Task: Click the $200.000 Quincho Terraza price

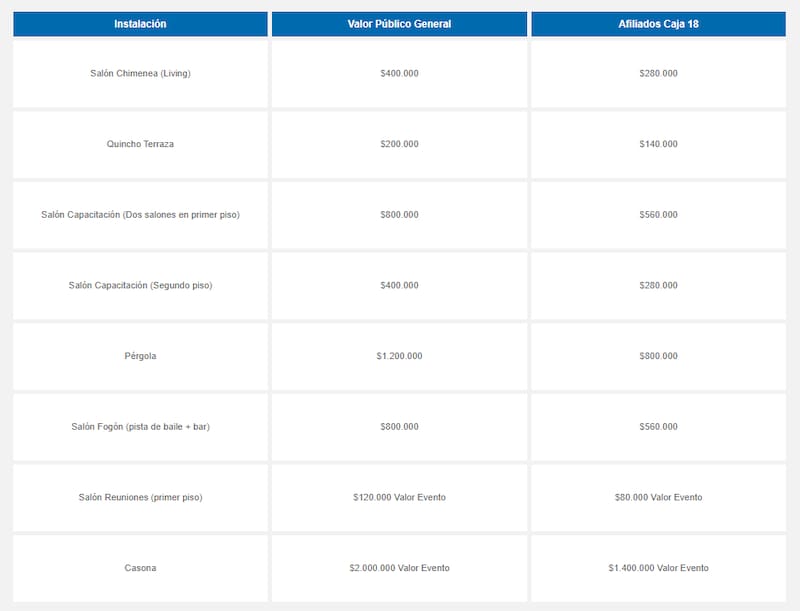Action: click(399, 144)
